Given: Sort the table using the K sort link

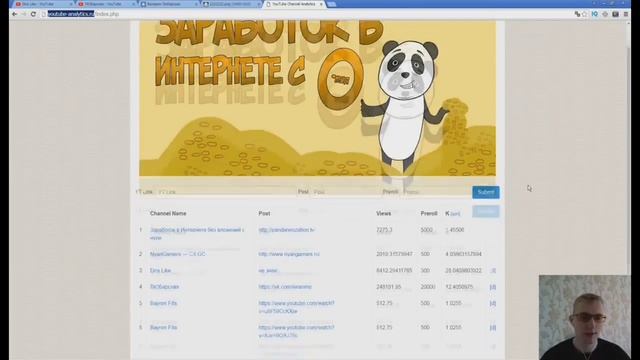Looking at the screenshot, I should coord(455,214).
